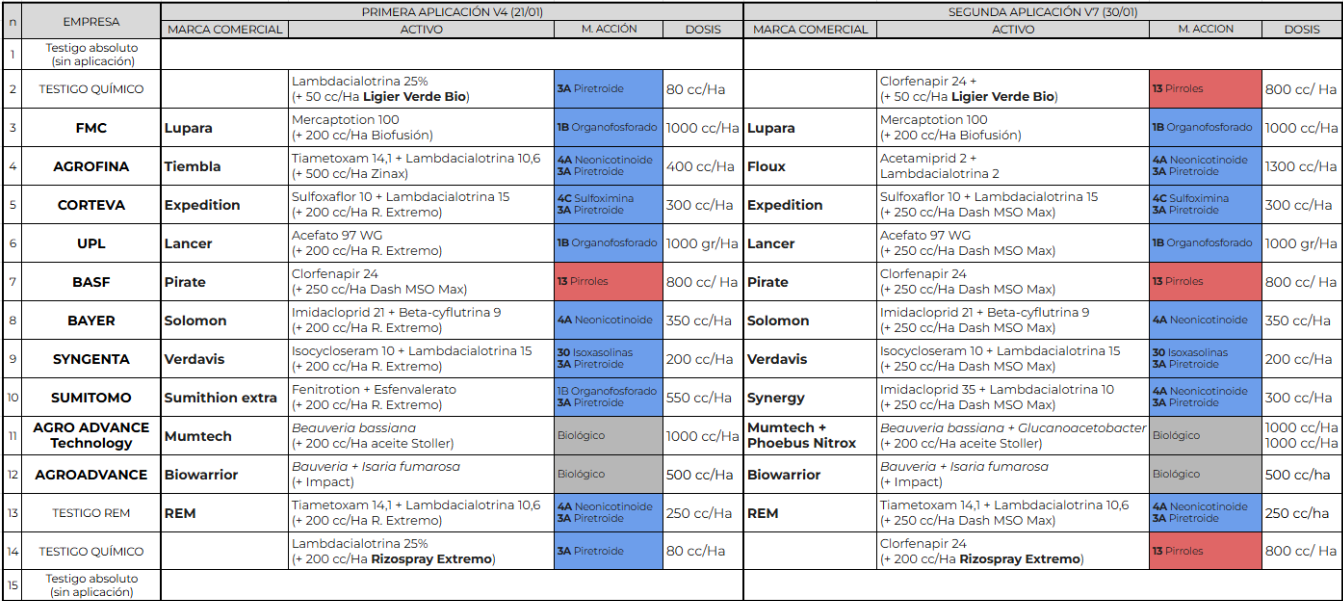The height and width of the screenshot is (601, 1343).
Task: Click the Synergy brand cell
Action: (x=810, y=398)
